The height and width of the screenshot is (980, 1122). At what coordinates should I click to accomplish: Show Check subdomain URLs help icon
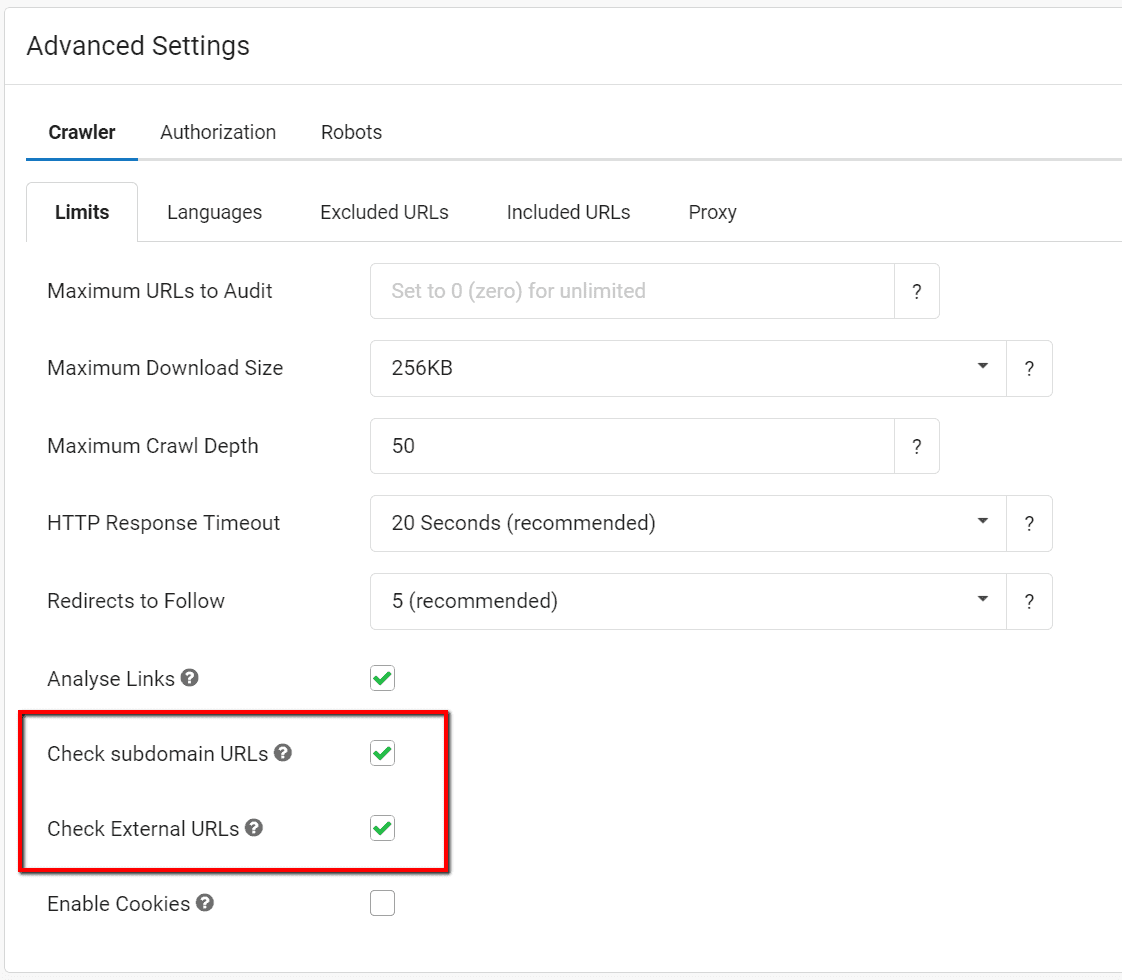283,753
